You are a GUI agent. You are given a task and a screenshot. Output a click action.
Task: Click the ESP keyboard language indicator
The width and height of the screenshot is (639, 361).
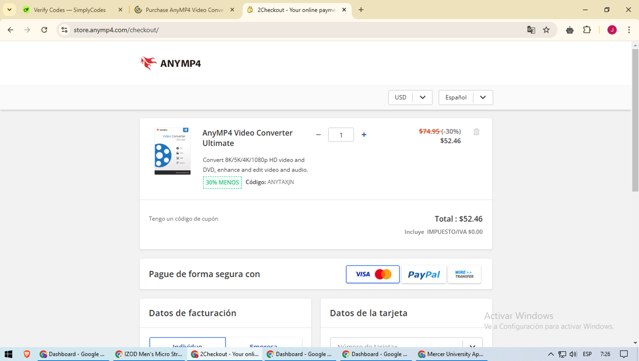pyautogui.click(x=587, y=354)
